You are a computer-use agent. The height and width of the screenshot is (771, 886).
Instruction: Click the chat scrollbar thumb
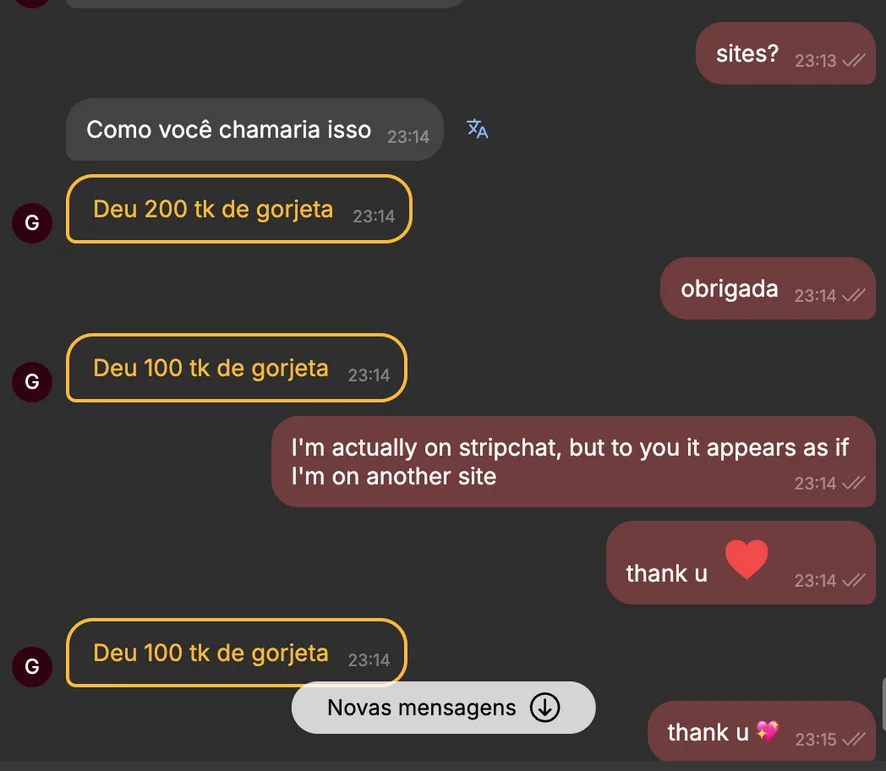[882, 703]
